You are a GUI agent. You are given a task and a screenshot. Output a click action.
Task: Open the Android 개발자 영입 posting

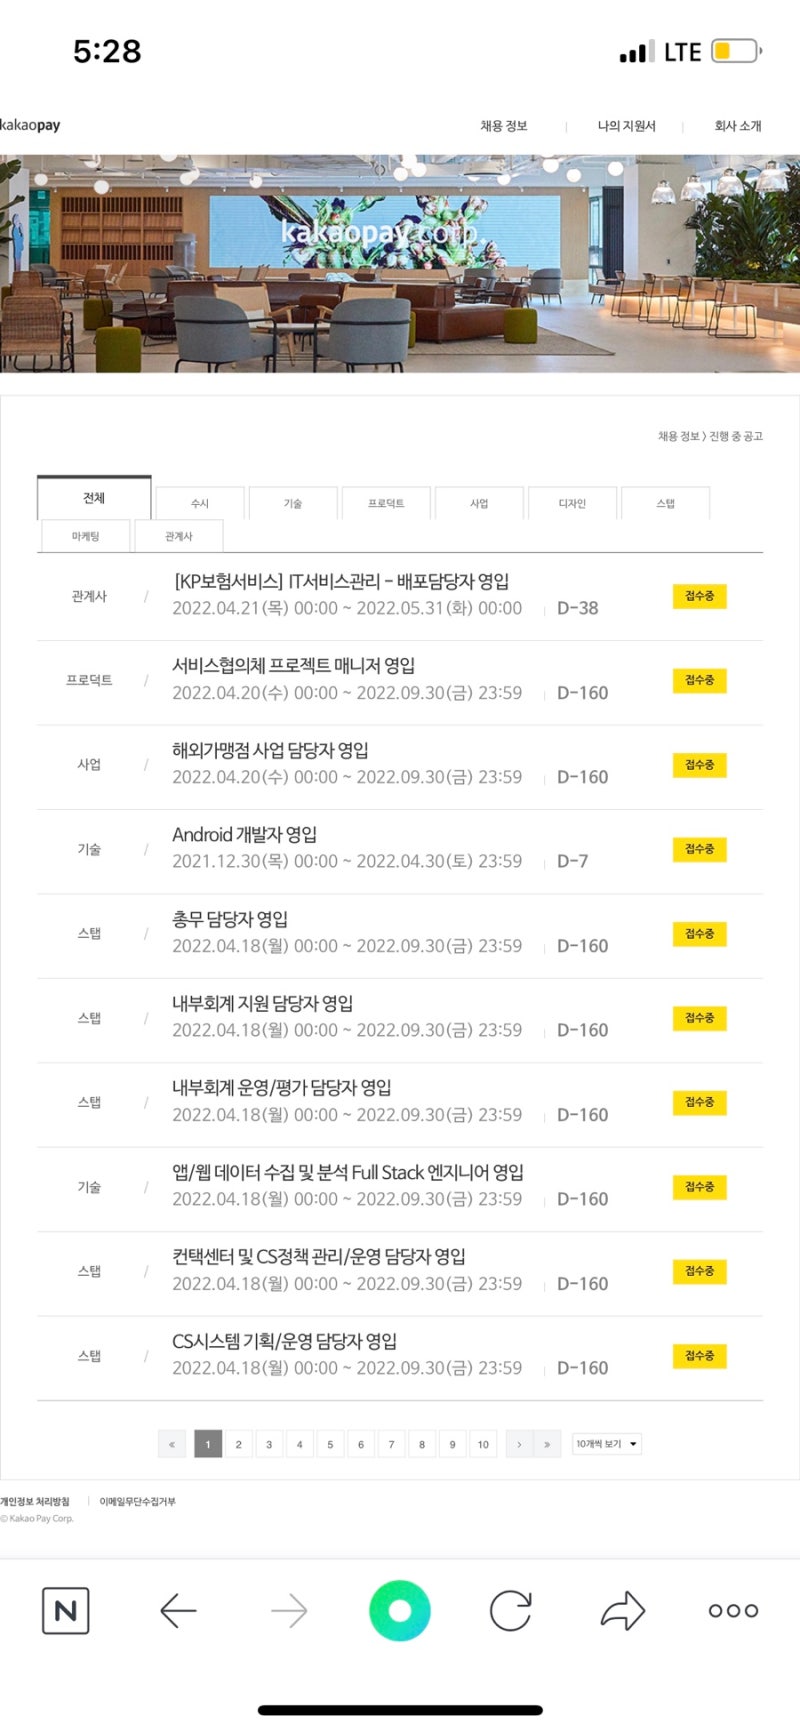coord(245,834)
